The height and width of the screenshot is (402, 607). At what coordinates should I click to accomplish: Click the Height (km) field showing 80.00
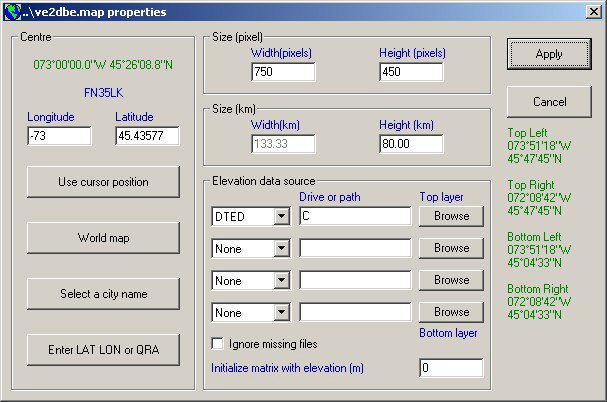click(411, 144)
